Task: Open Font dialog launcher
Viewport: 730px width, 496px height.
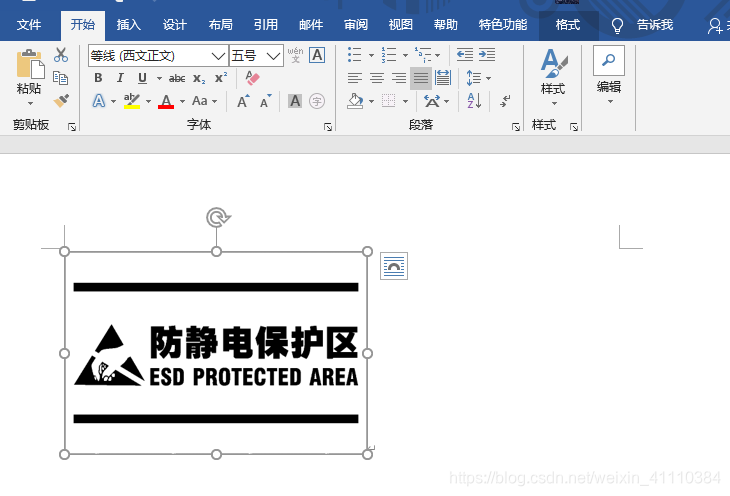Action: click(x=328, y=127)
